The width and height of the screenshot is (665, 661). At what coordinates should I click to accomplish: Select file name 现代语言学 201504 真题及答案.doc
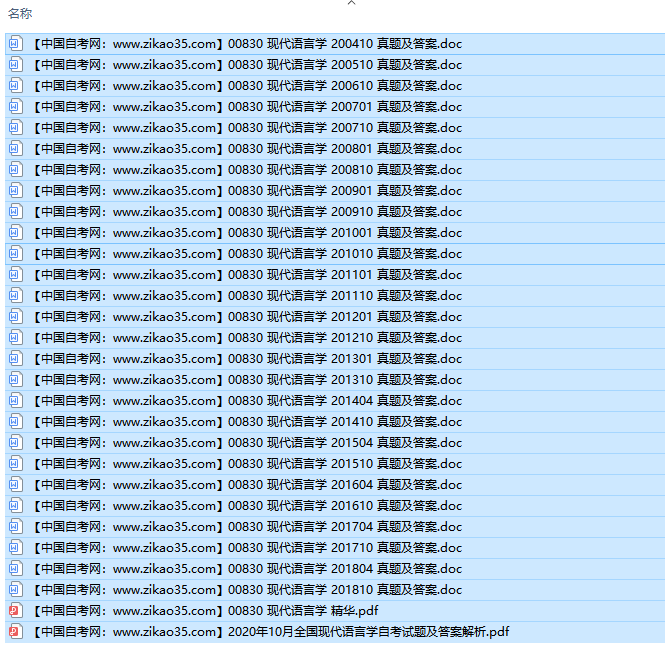pyautogui.click(x=364, y=443)
